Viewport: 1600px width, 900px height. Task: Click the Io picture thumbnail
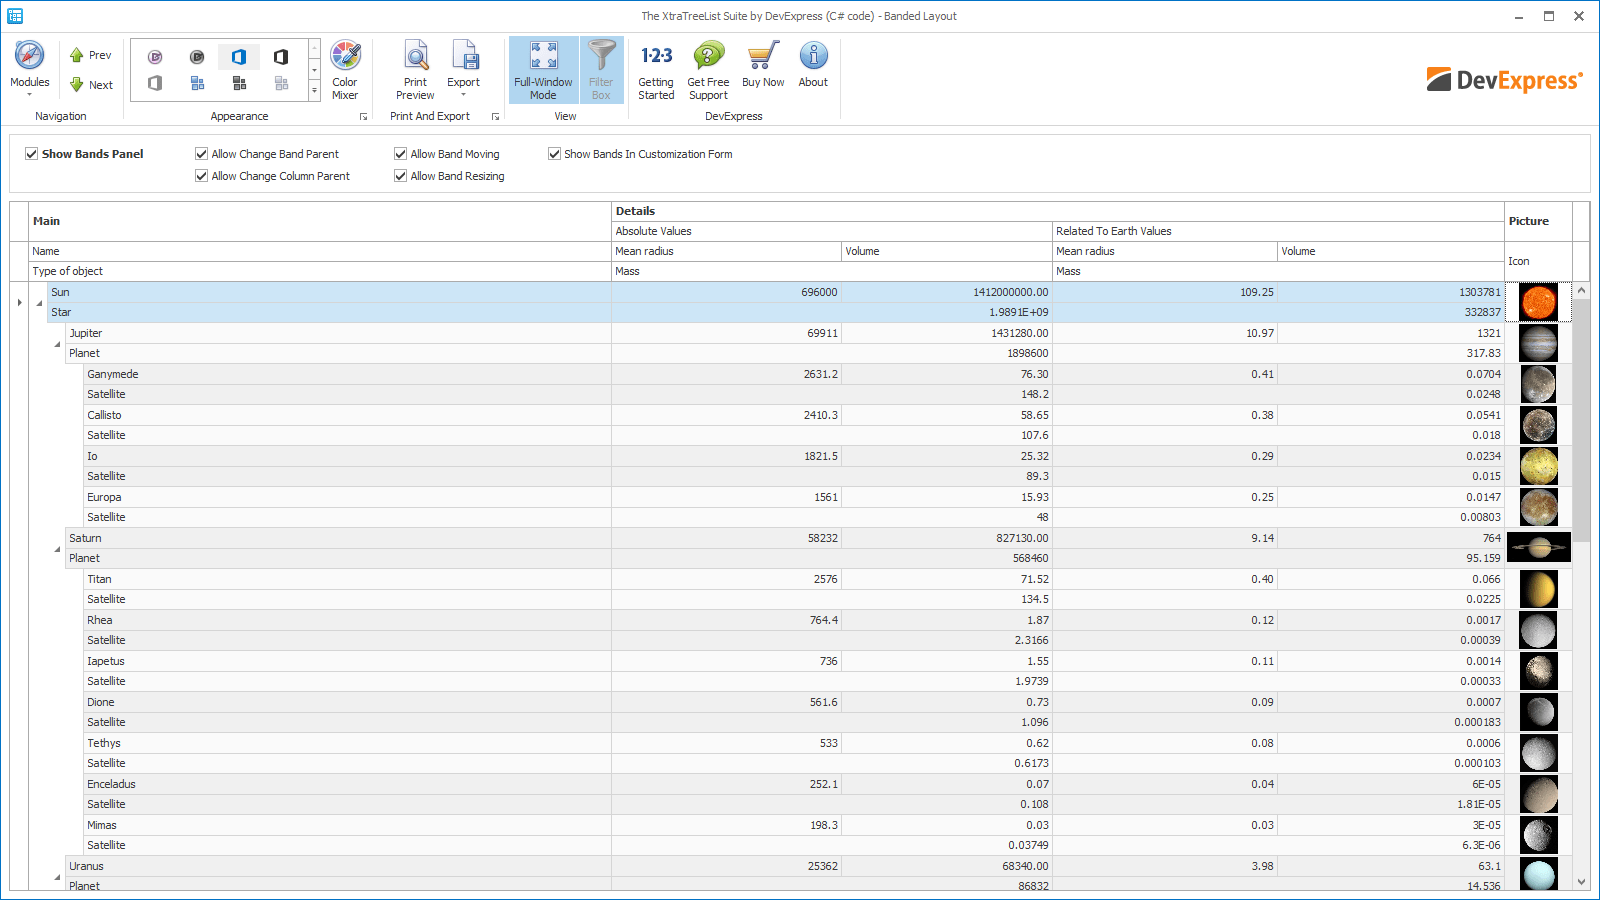click(1539, 466)
